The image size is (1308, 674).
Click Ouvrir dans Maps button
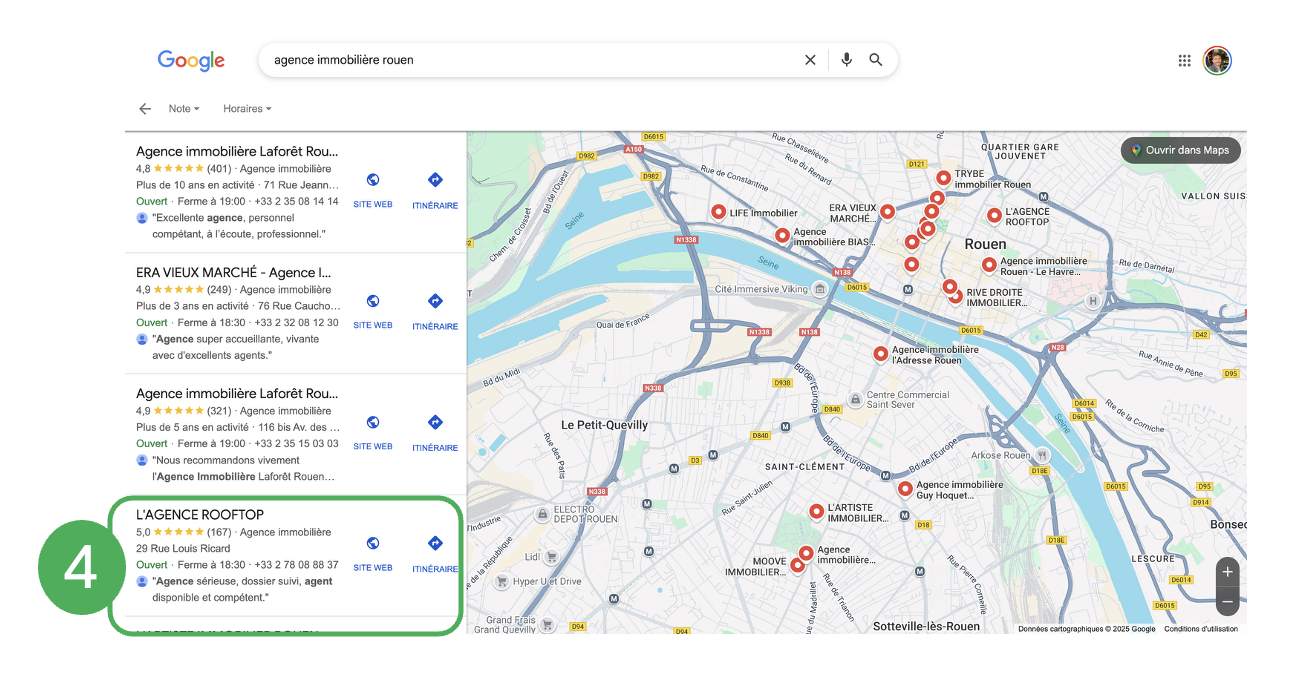(1181, 150)
